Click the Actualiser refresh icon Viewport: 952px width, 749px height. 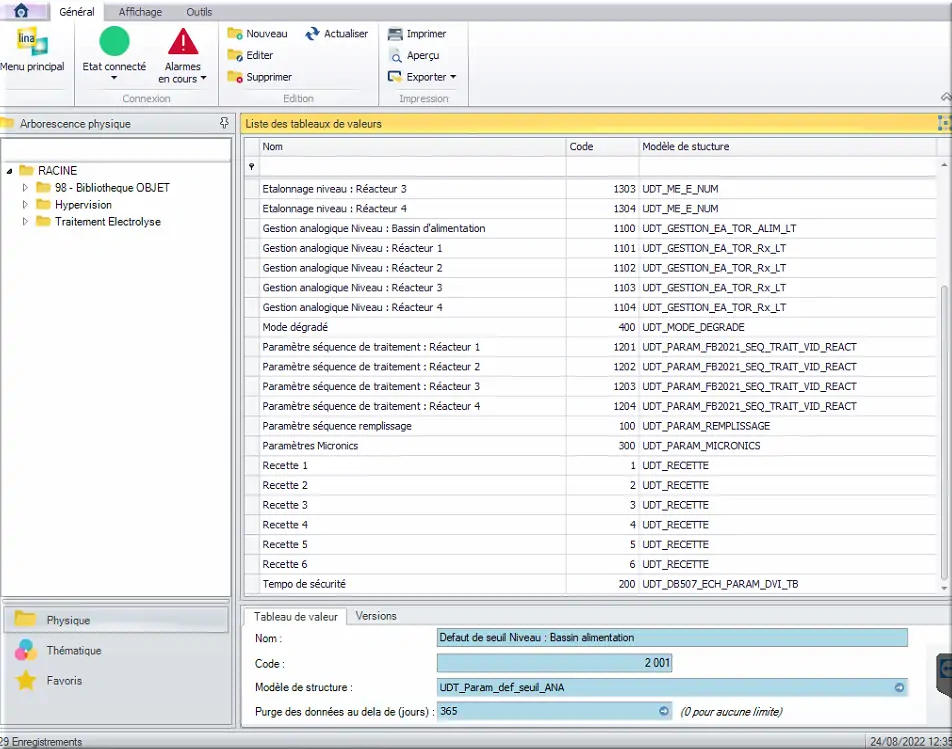[x=312, y=33]
